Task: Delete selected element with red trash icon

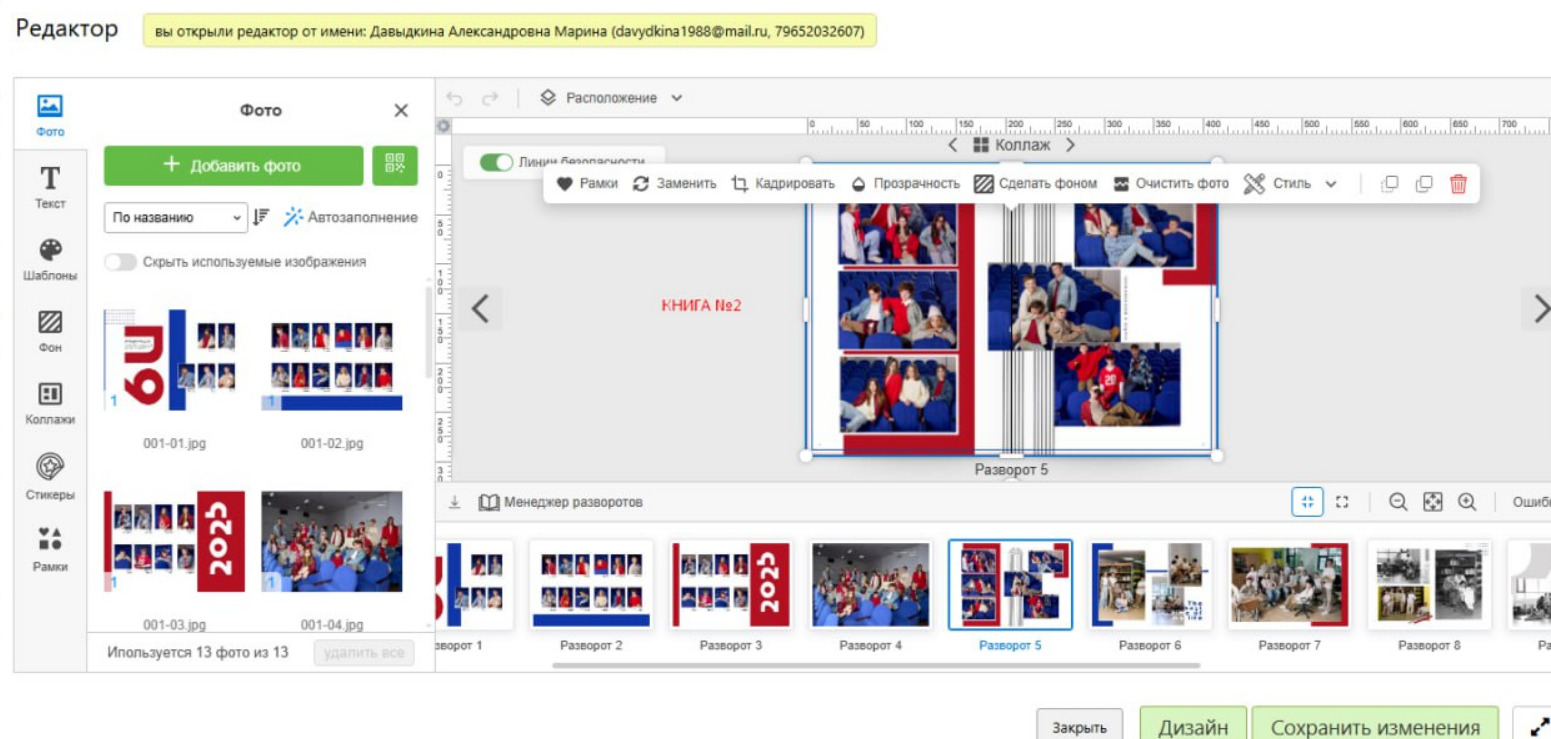Action: (x=1458, y=184)
